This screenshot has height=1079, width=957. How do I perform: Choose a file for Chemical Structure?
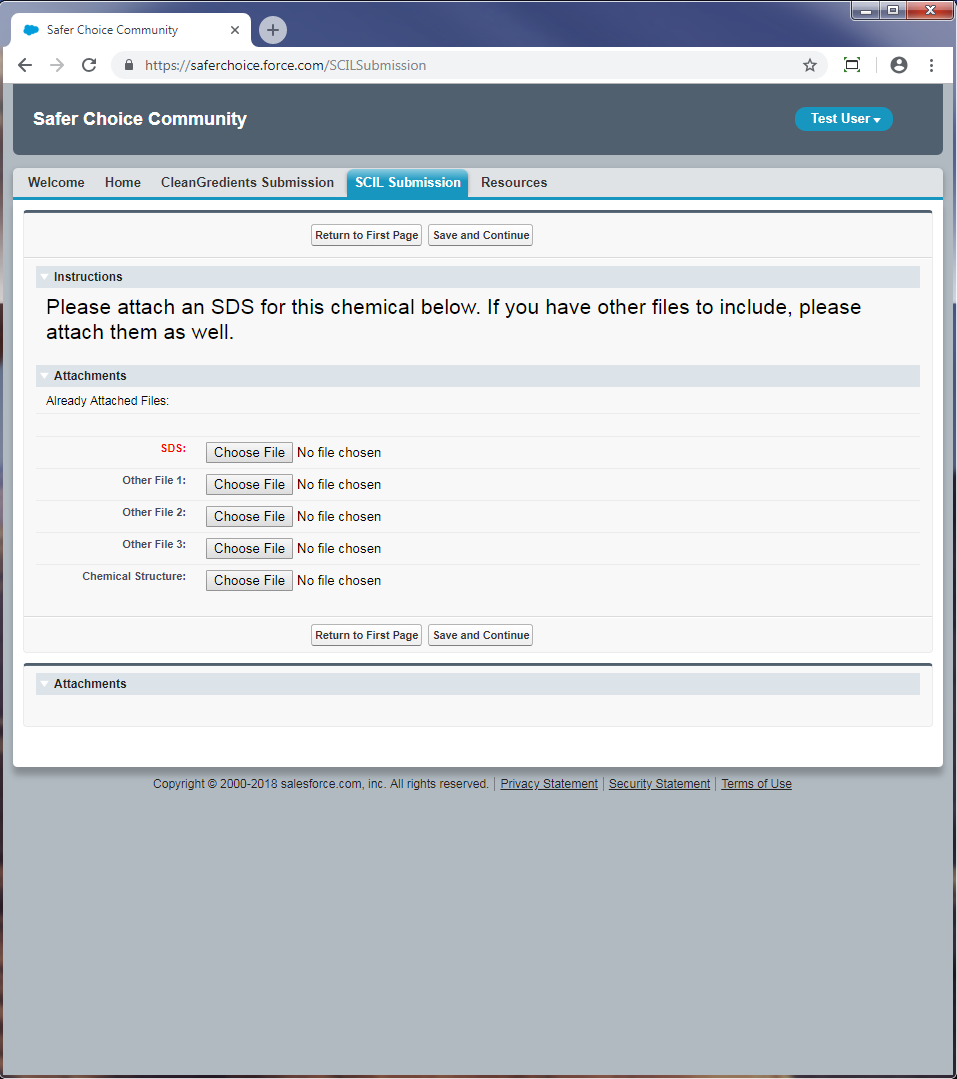pos(249,581)
